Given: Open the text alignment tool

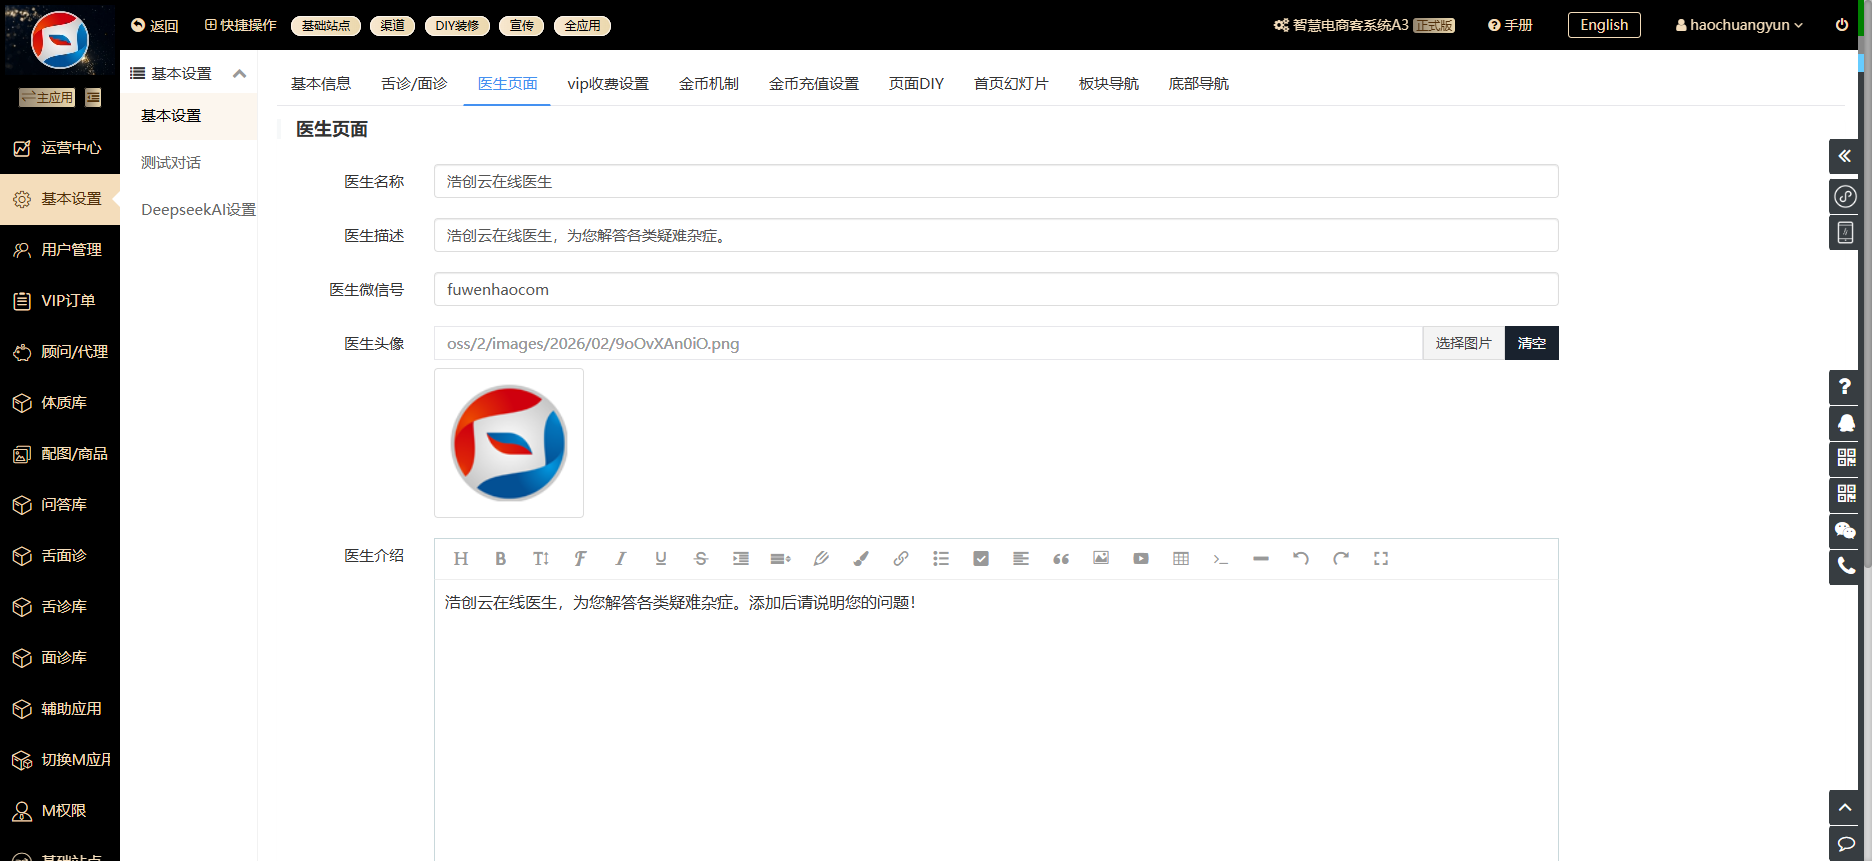Looking at the screenshot, I should click(x=1021, y=559).
